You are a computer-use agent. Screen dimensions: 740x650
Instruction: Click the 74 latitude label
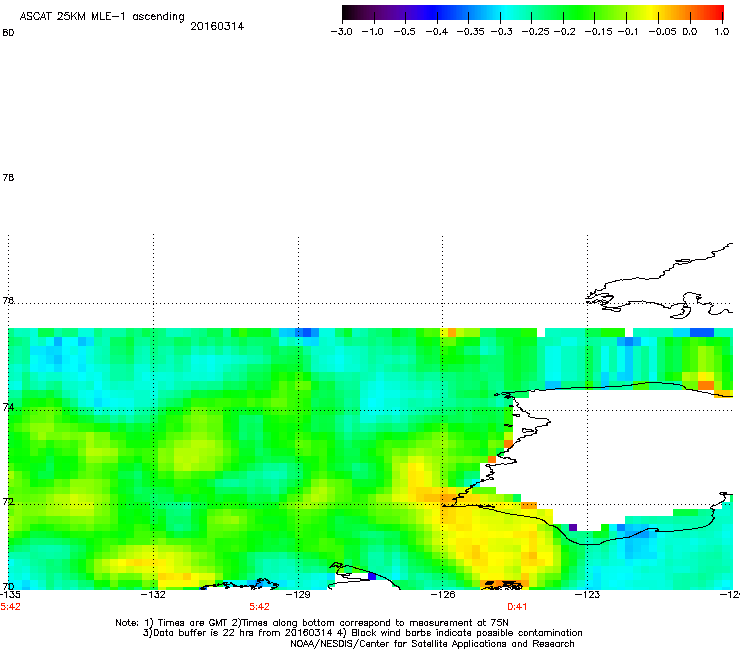8,407
